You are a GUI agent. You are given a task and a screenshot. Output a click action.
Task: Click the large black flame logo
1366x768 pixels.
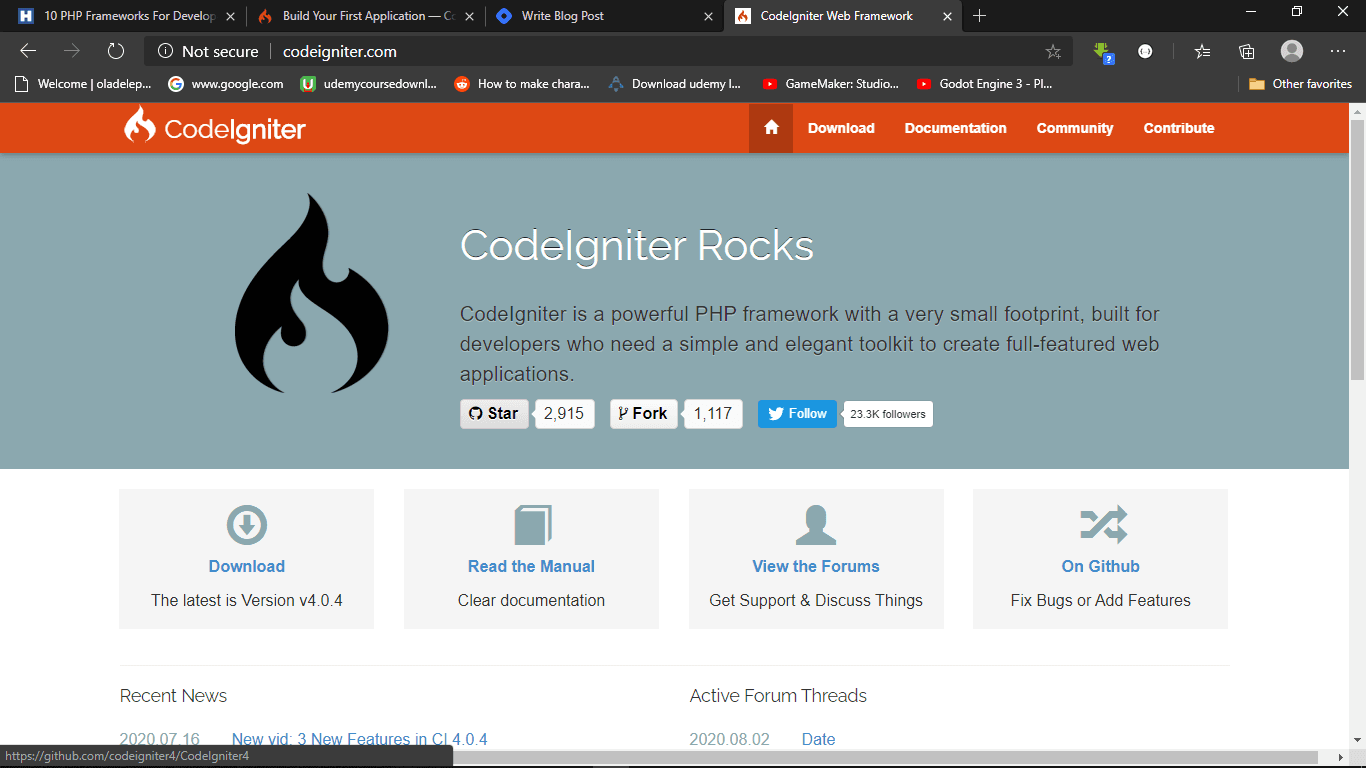311,294
